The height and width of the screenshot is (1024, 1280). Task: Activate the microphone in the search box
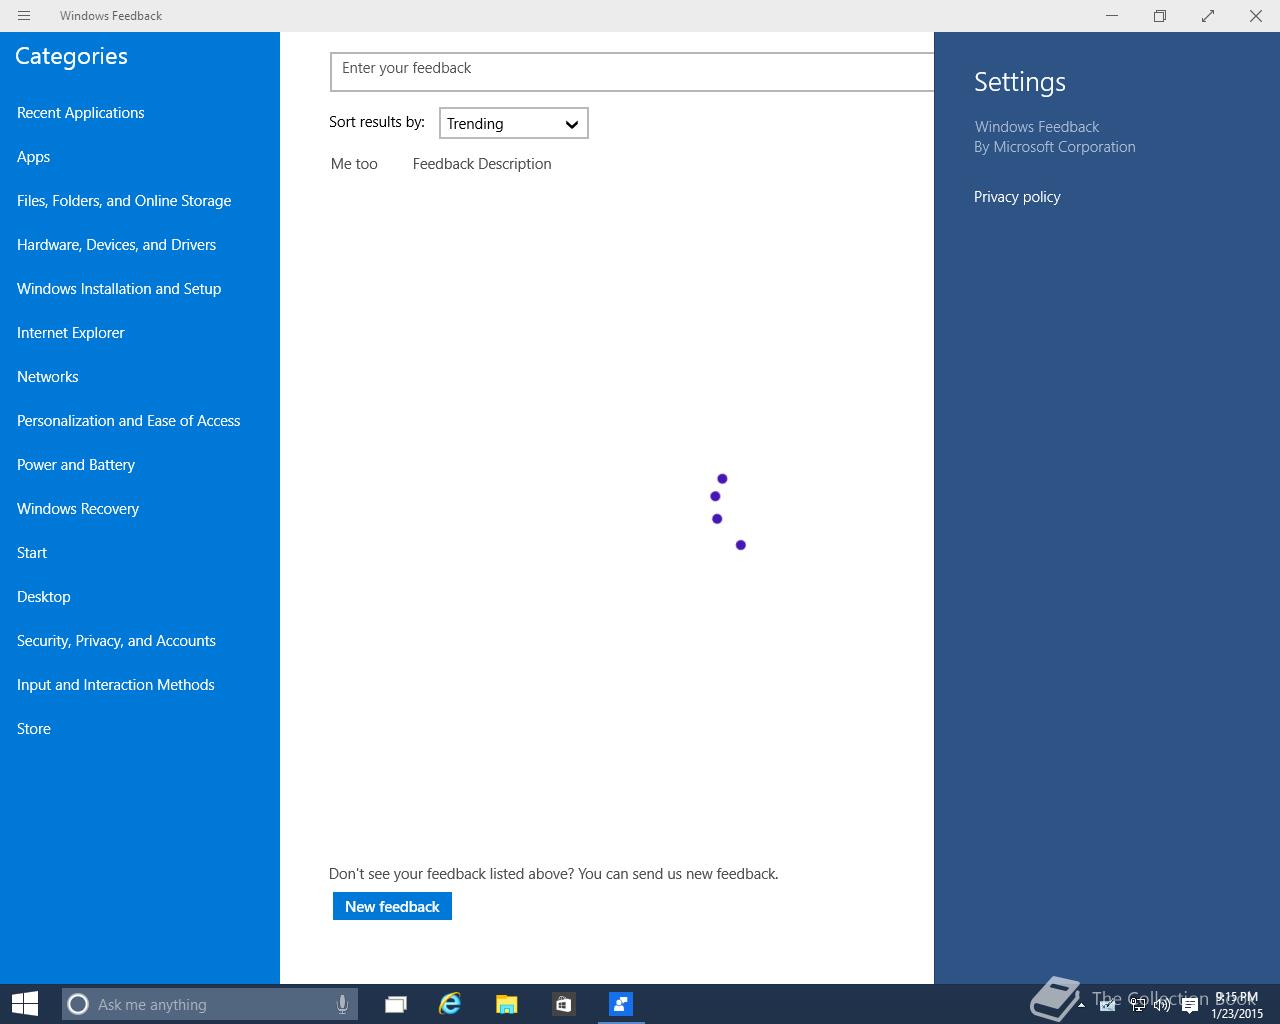[x=342, y=1004]
